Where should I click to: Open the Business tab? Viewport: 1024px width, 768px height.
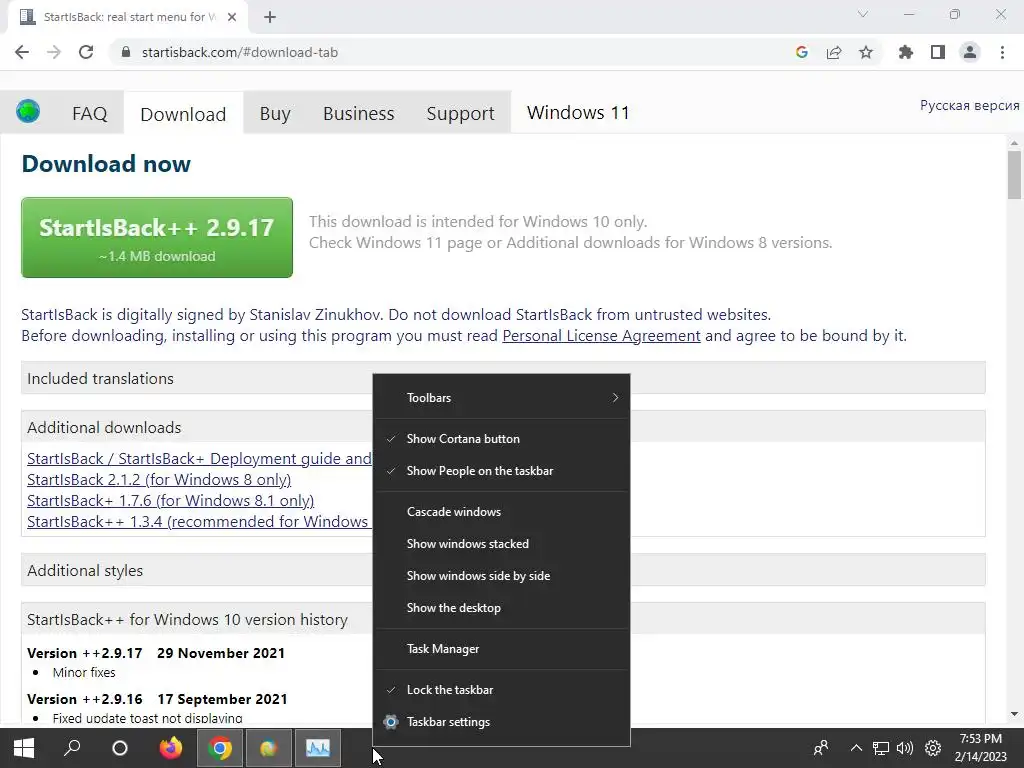pyautogui.click(x=359, y=114)
